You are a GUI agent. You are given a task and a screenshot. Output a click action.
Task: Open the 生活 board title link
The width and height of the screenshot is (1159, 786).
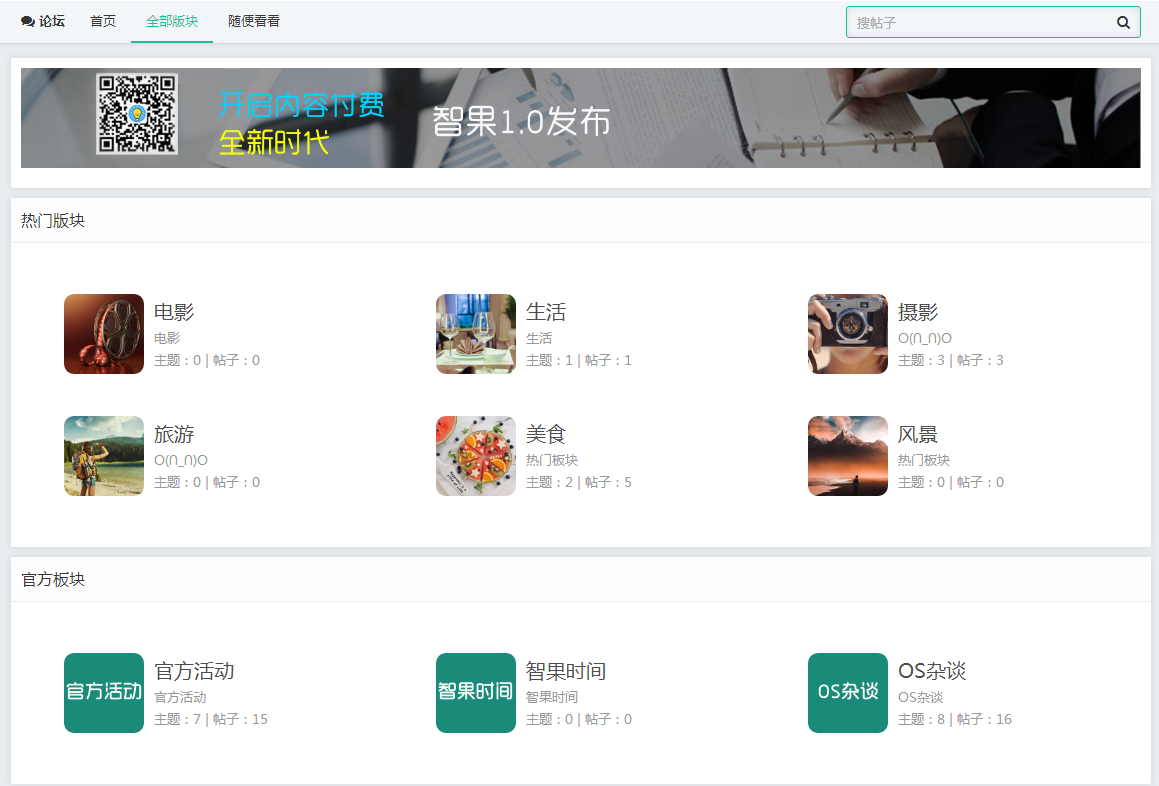[545, 312]
